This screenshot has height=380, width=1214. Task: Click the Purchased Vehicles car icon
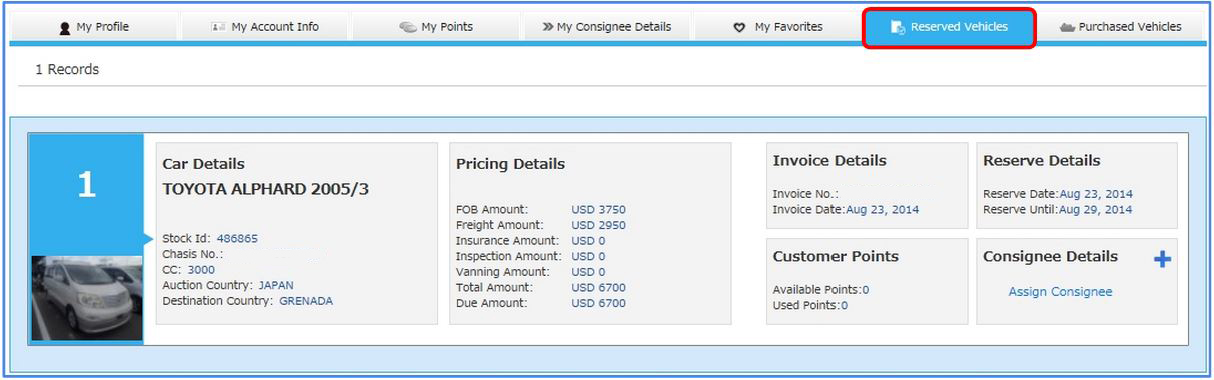tap(1067, 27)
